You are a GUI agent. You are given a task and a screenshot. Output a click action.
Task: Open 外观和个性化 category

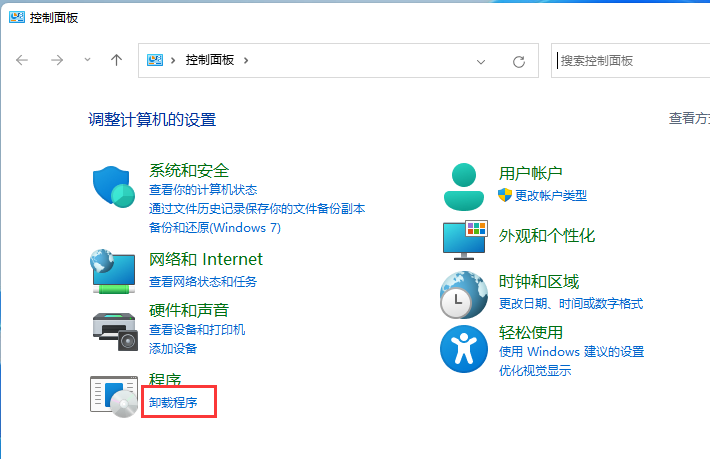(547, 236)
